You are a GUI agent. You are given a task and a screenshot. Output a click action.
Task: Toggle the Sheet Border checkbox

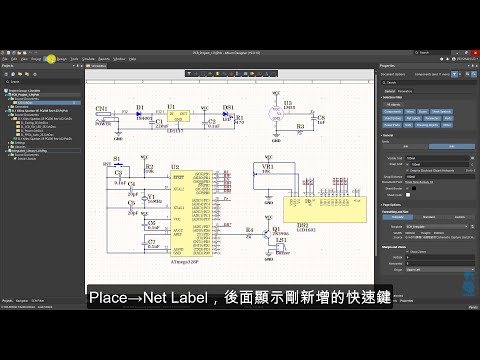pyautogui.click(x=408, y=188)
